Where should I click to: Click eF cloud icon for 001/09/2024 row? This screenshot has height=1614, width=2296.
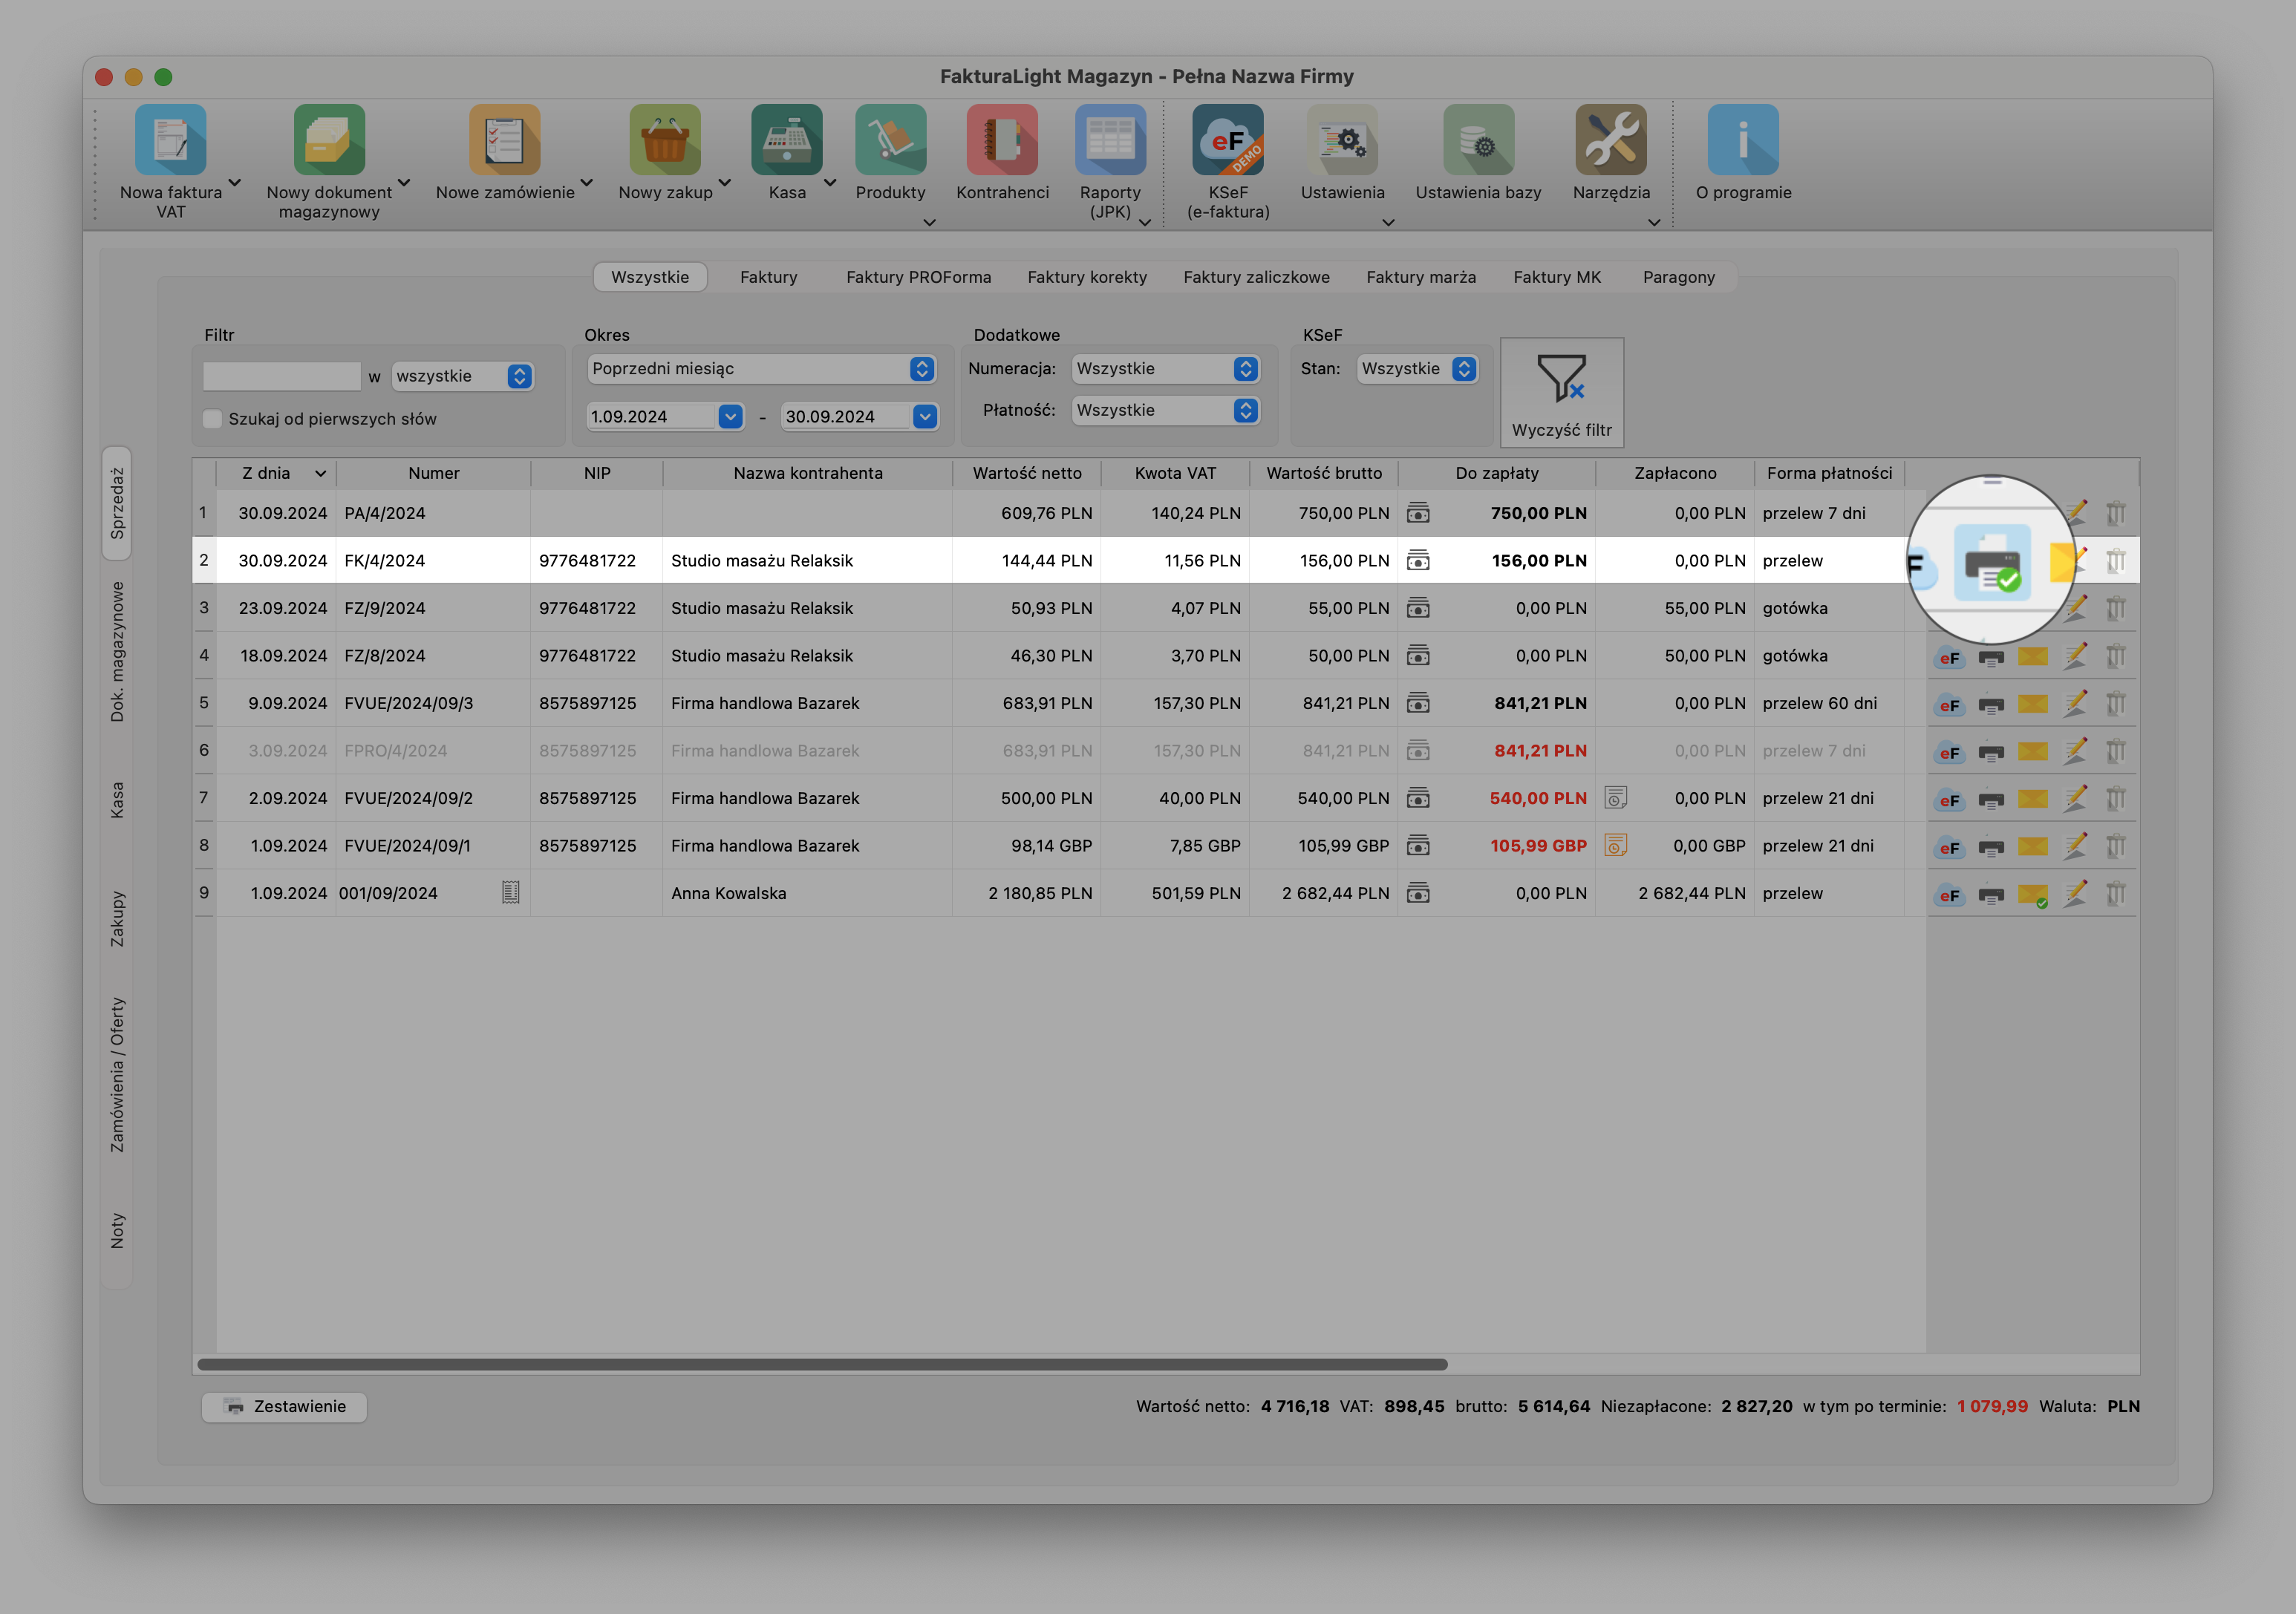(1948, 895)
